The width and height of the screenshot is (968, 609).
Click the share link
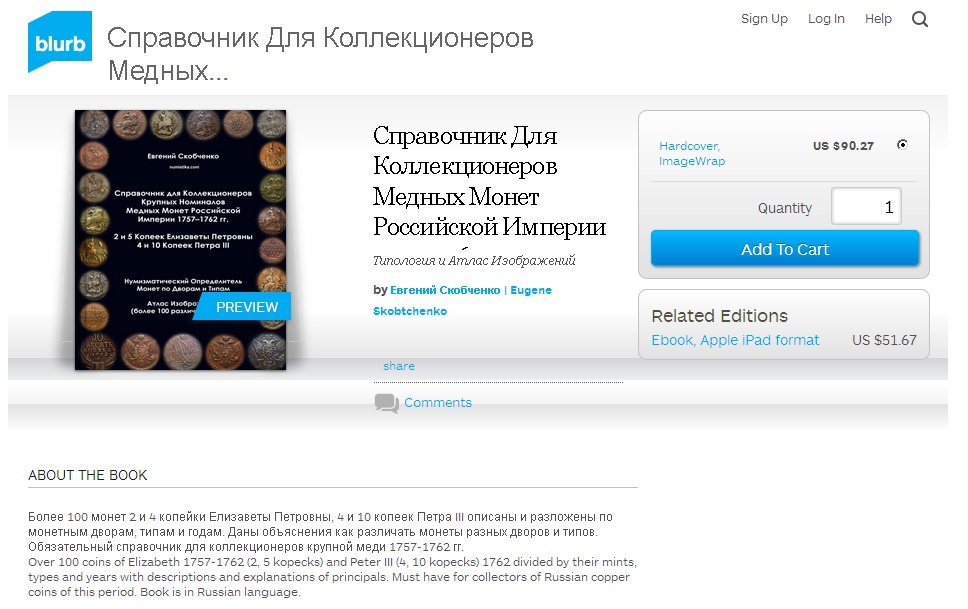[x=399, y=366]
